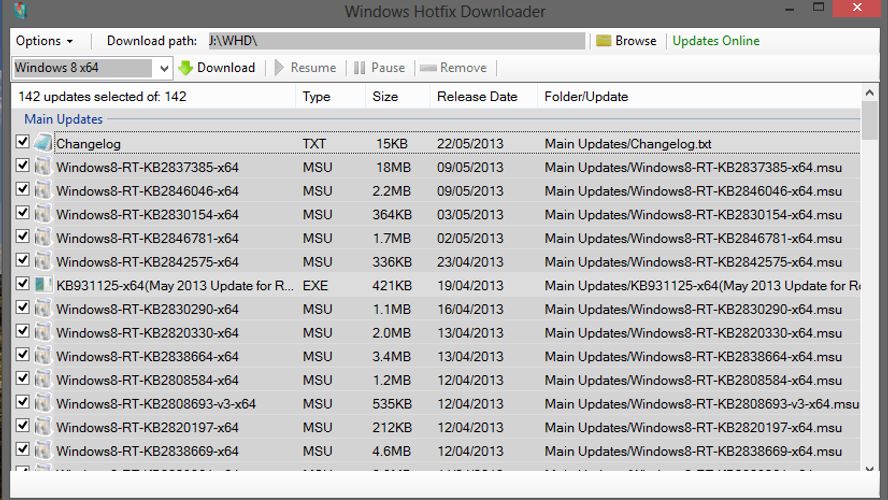888x500 pixels.
Task: Click the MSU icon for KB2830290
Action: tap(42, 309)
